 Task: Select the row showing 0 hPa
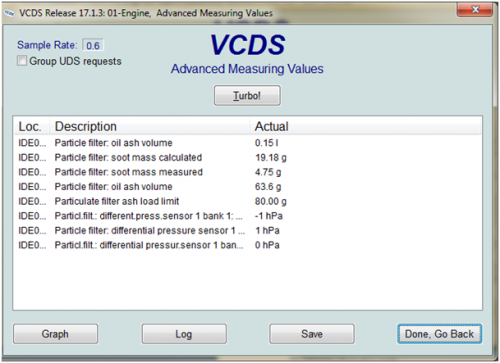pos(248,245)
